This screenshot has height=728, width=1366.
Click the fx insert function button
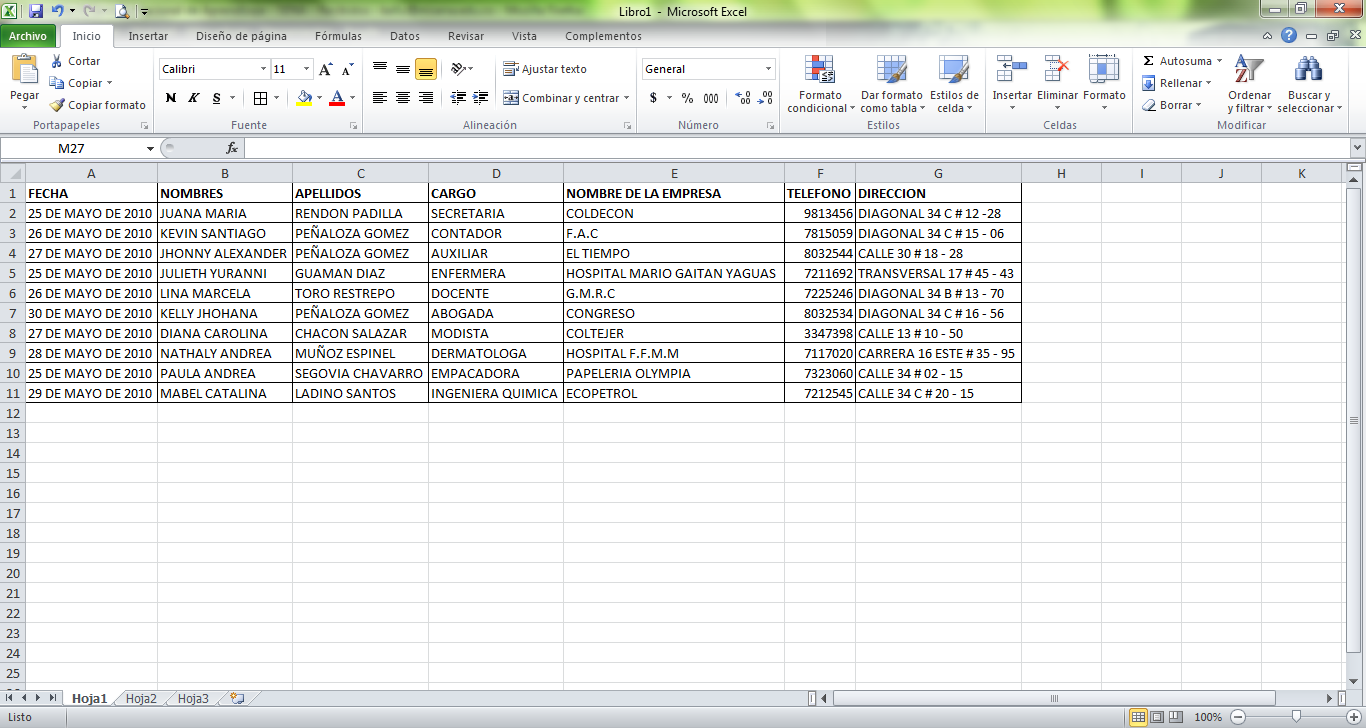tap(232, 148)
